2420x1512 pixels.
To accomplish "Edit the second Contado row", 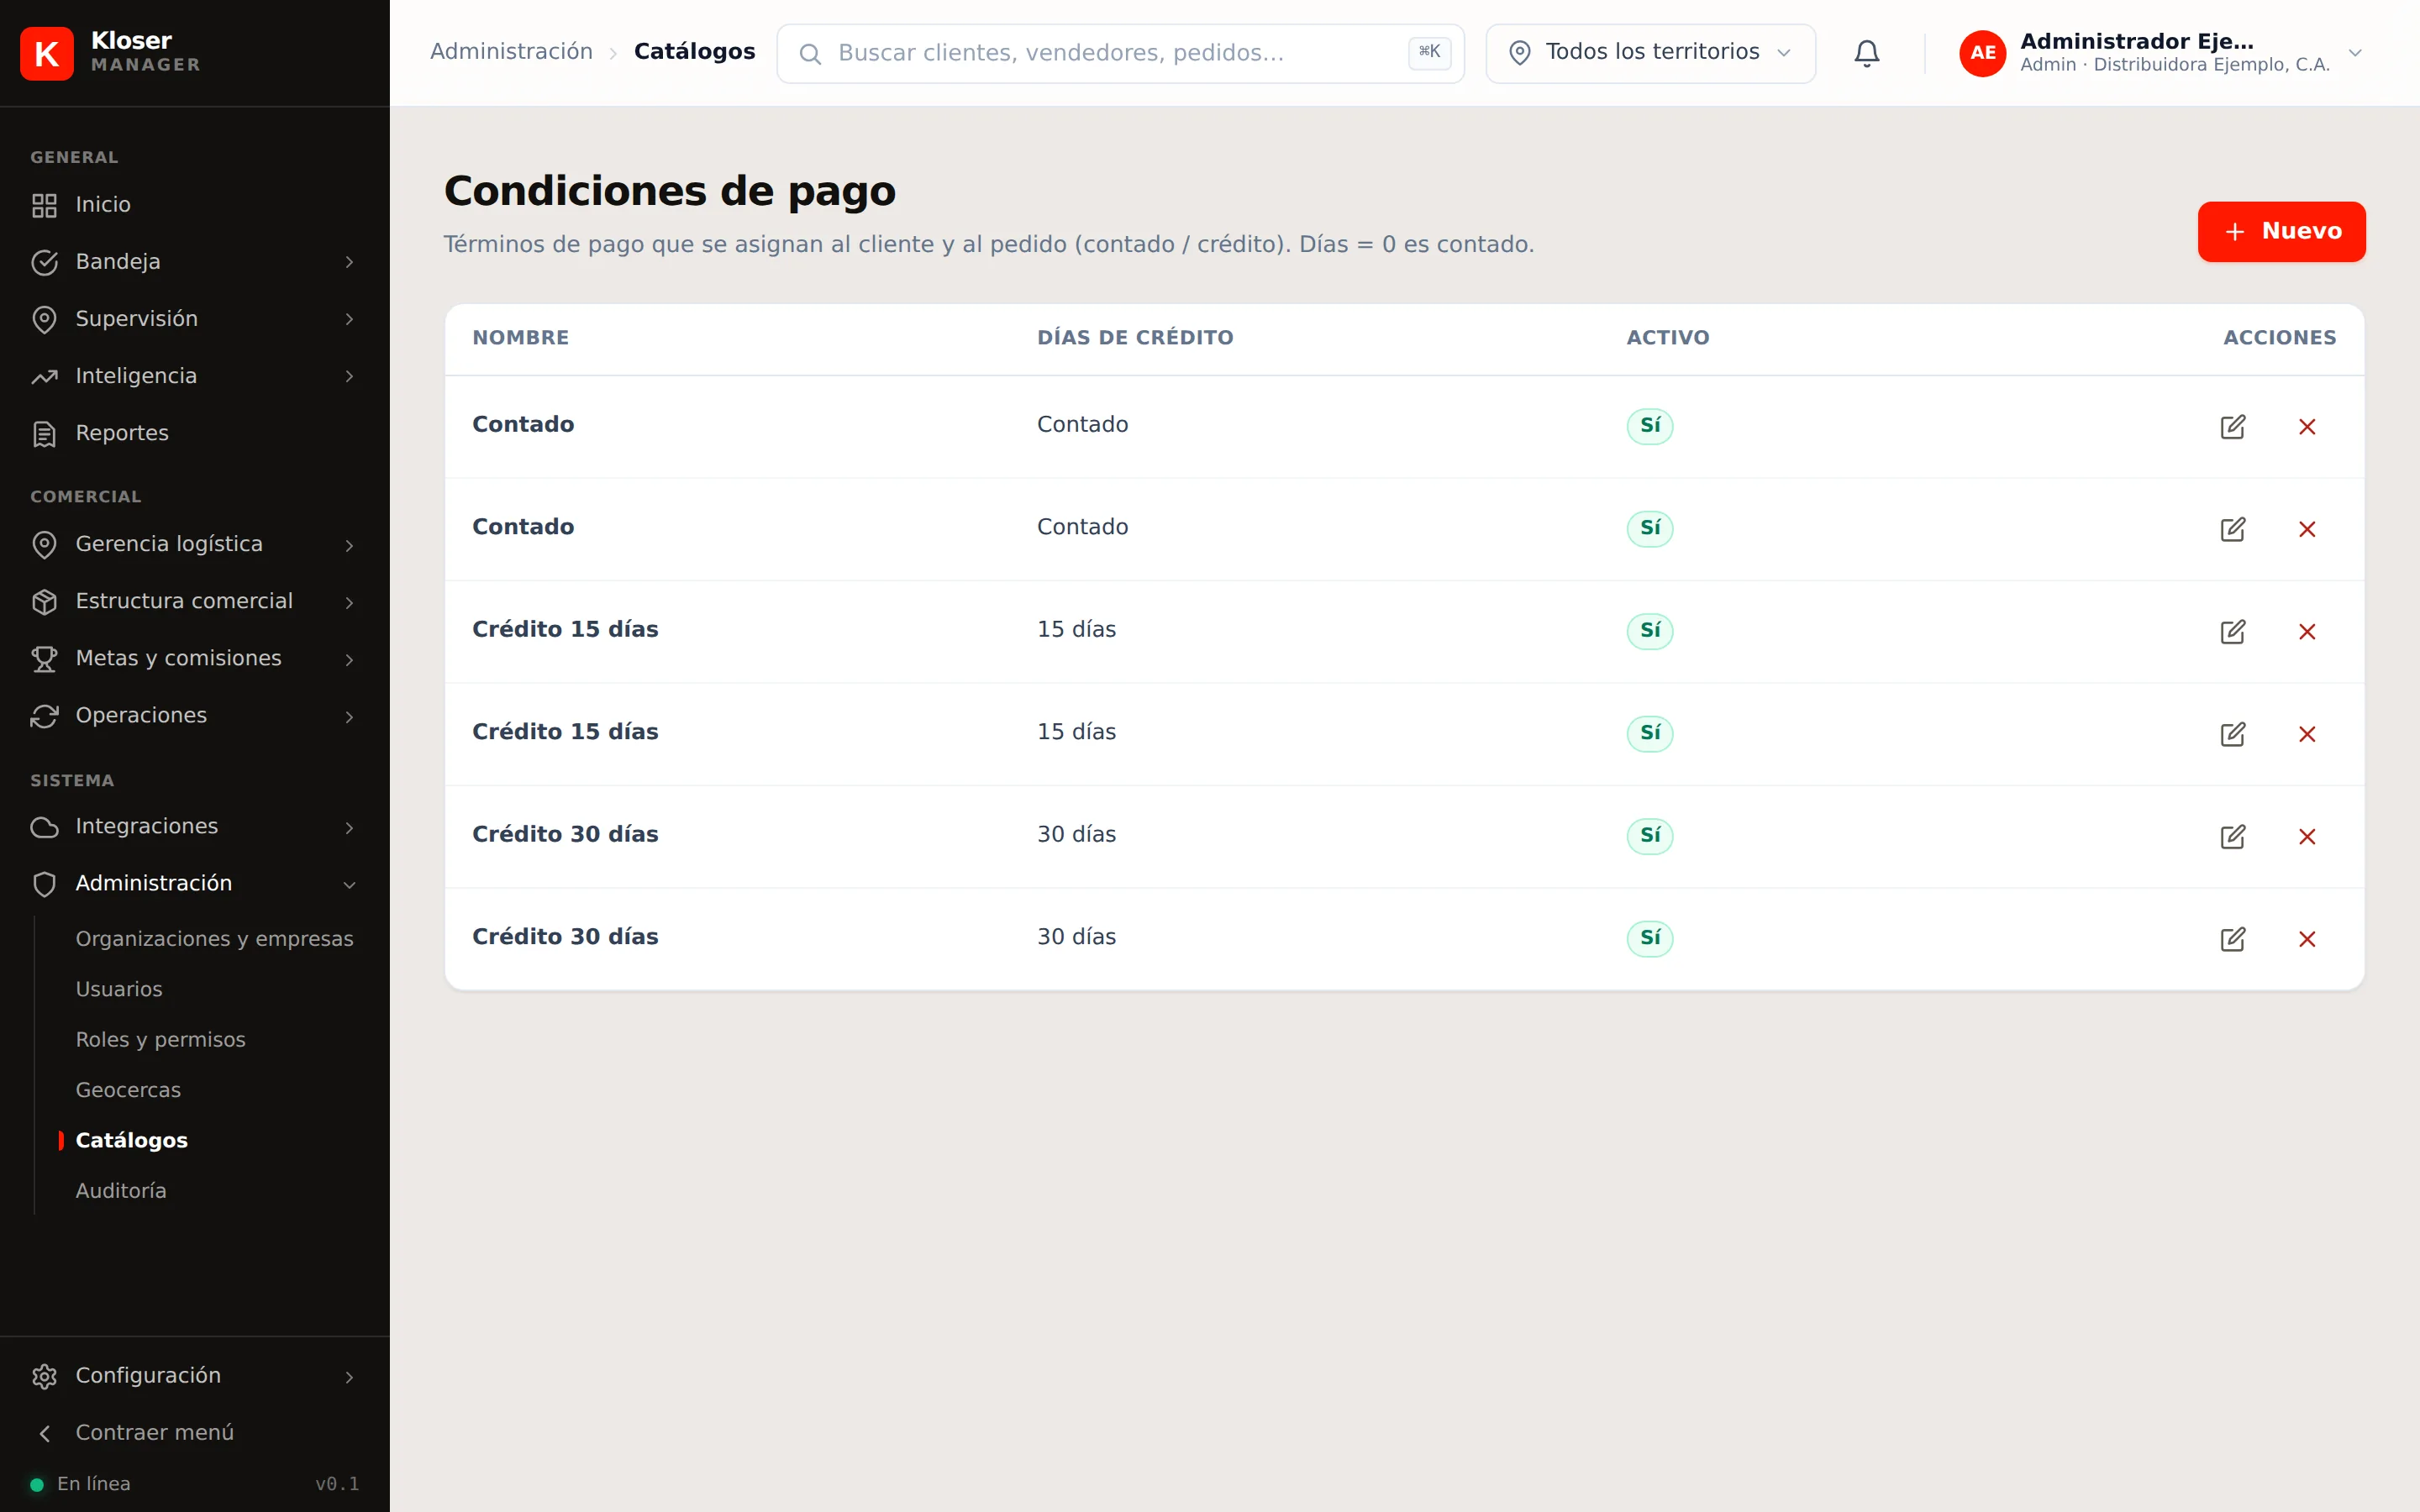I will pos(2232,529).
